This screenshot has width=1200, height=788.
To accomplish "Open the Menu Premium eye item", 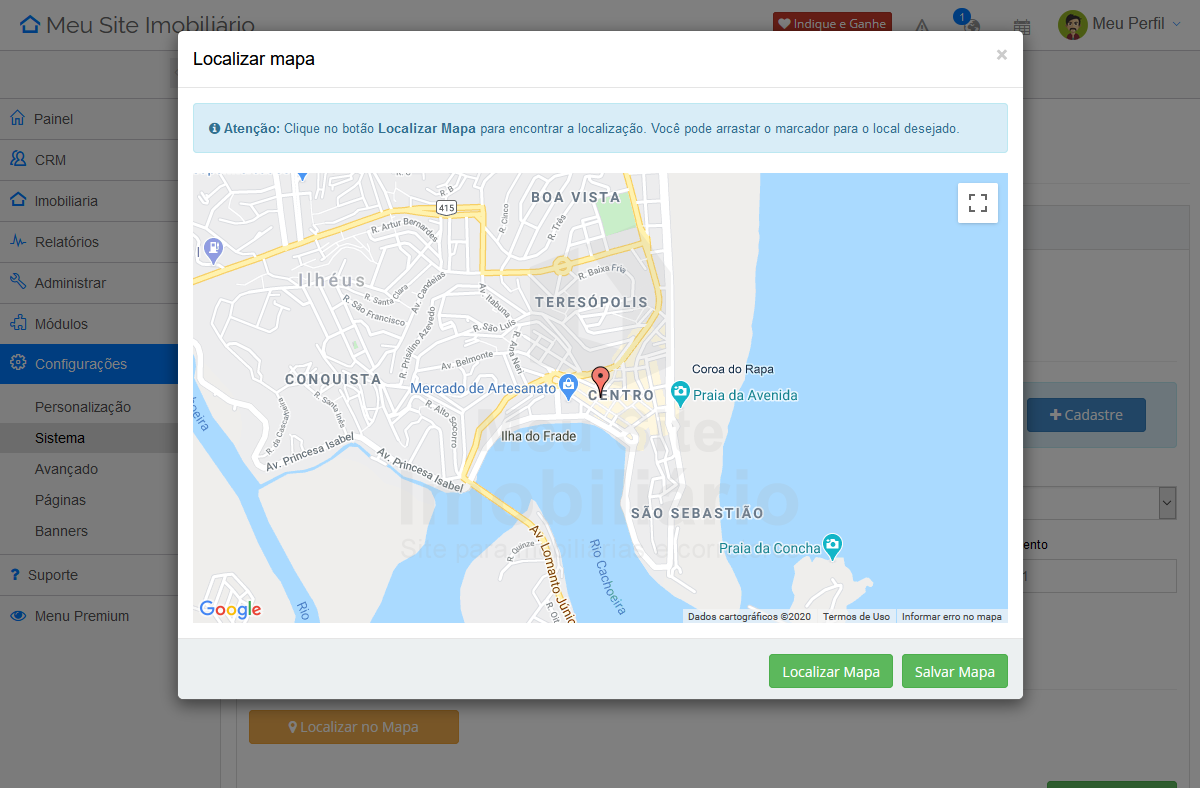I will click(x=82, y=616).
